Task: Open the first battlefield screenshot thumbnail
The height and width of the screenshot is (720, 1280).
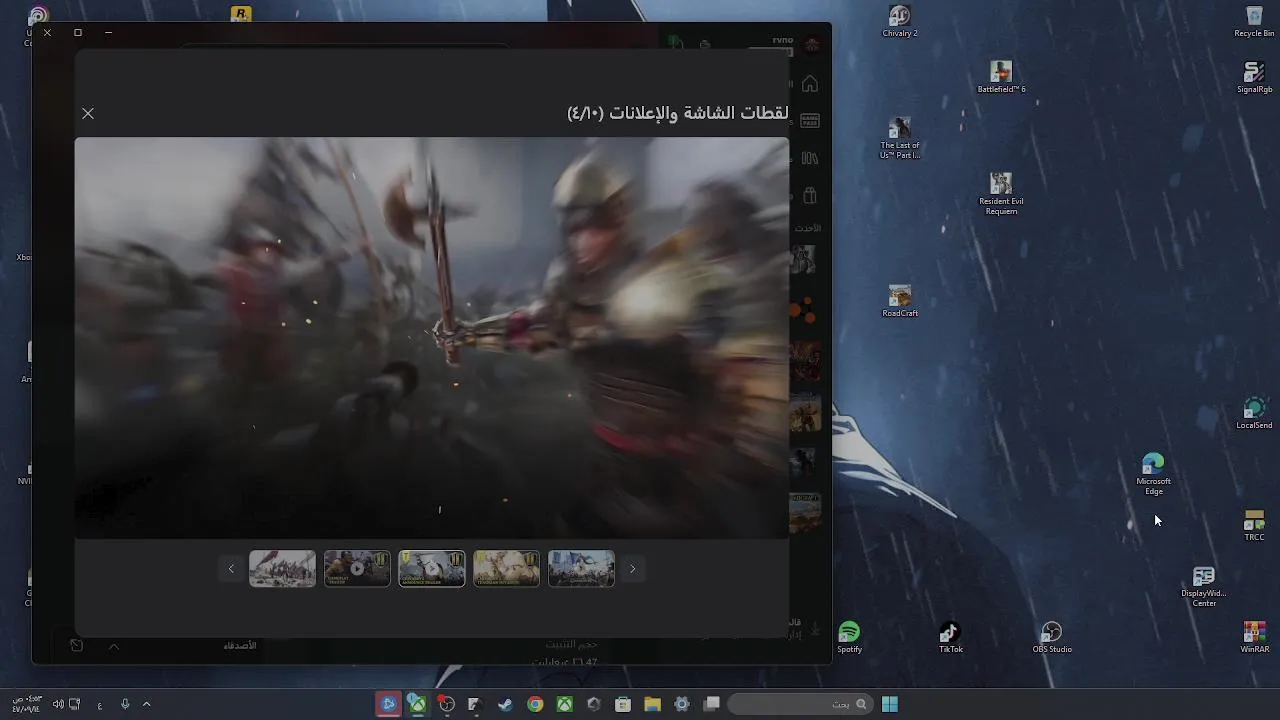Action: click(282, 569)
